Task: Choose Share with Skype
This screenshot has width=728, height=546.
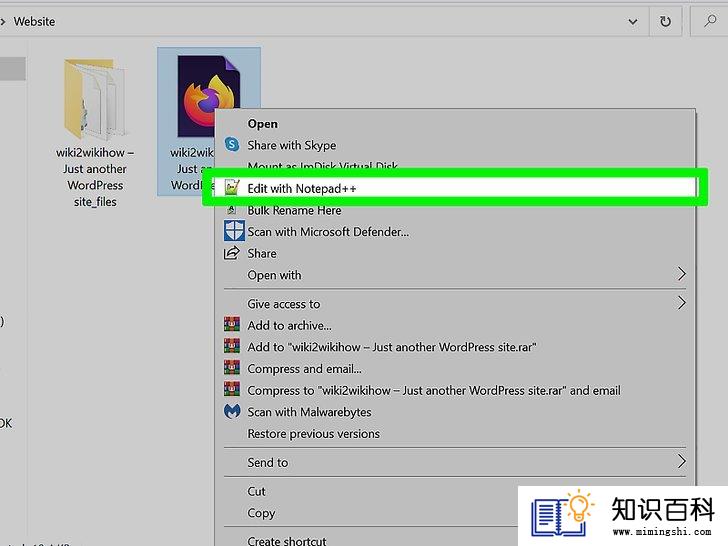Action: click(x=455, y=145)
